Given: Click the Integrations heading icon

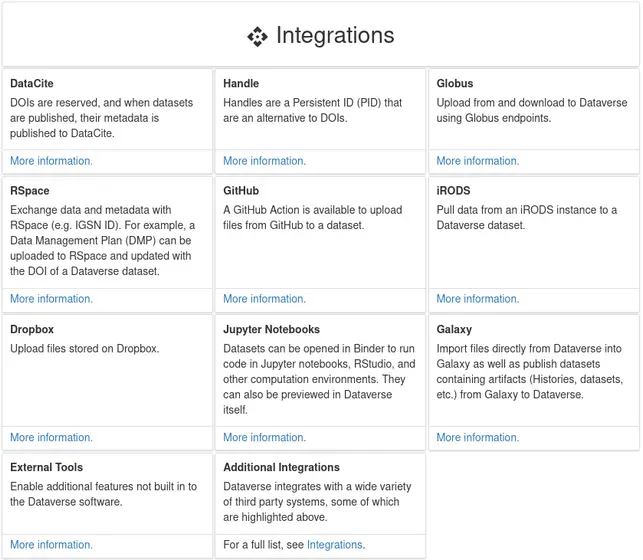Looking at the screenshot, I should pos(257,36).
